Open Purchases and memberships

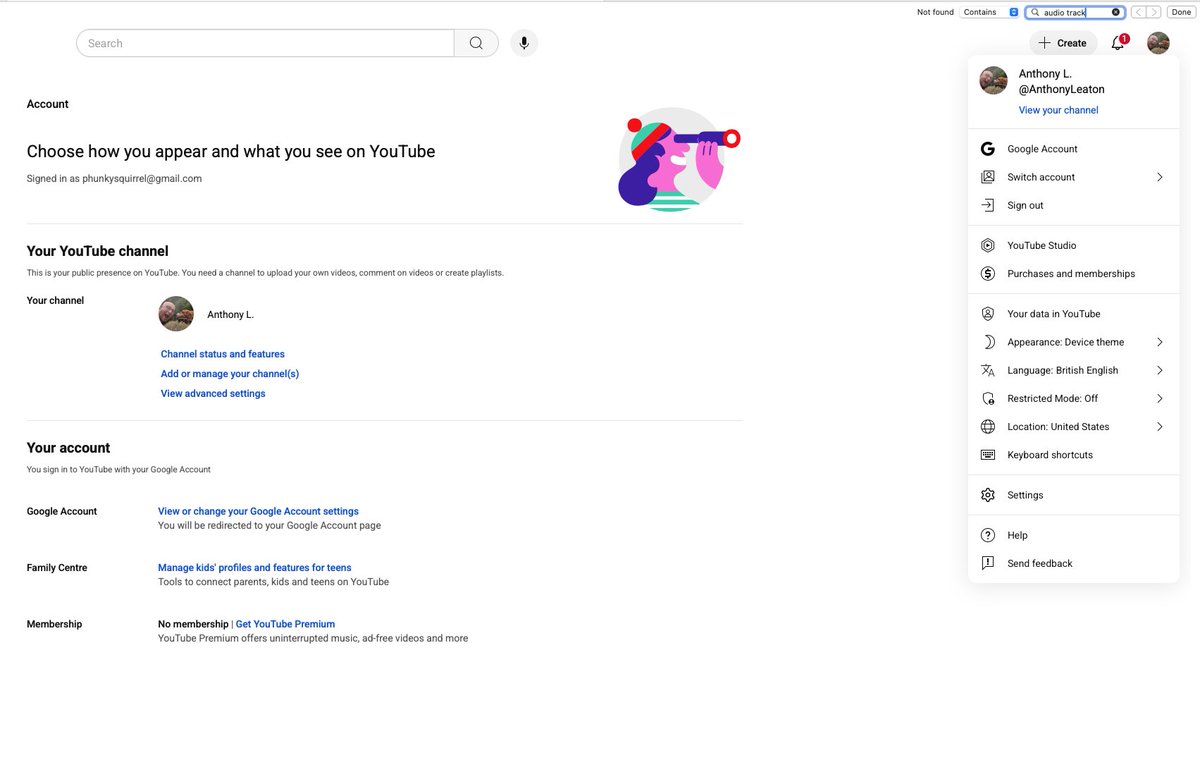point(1074,273)
